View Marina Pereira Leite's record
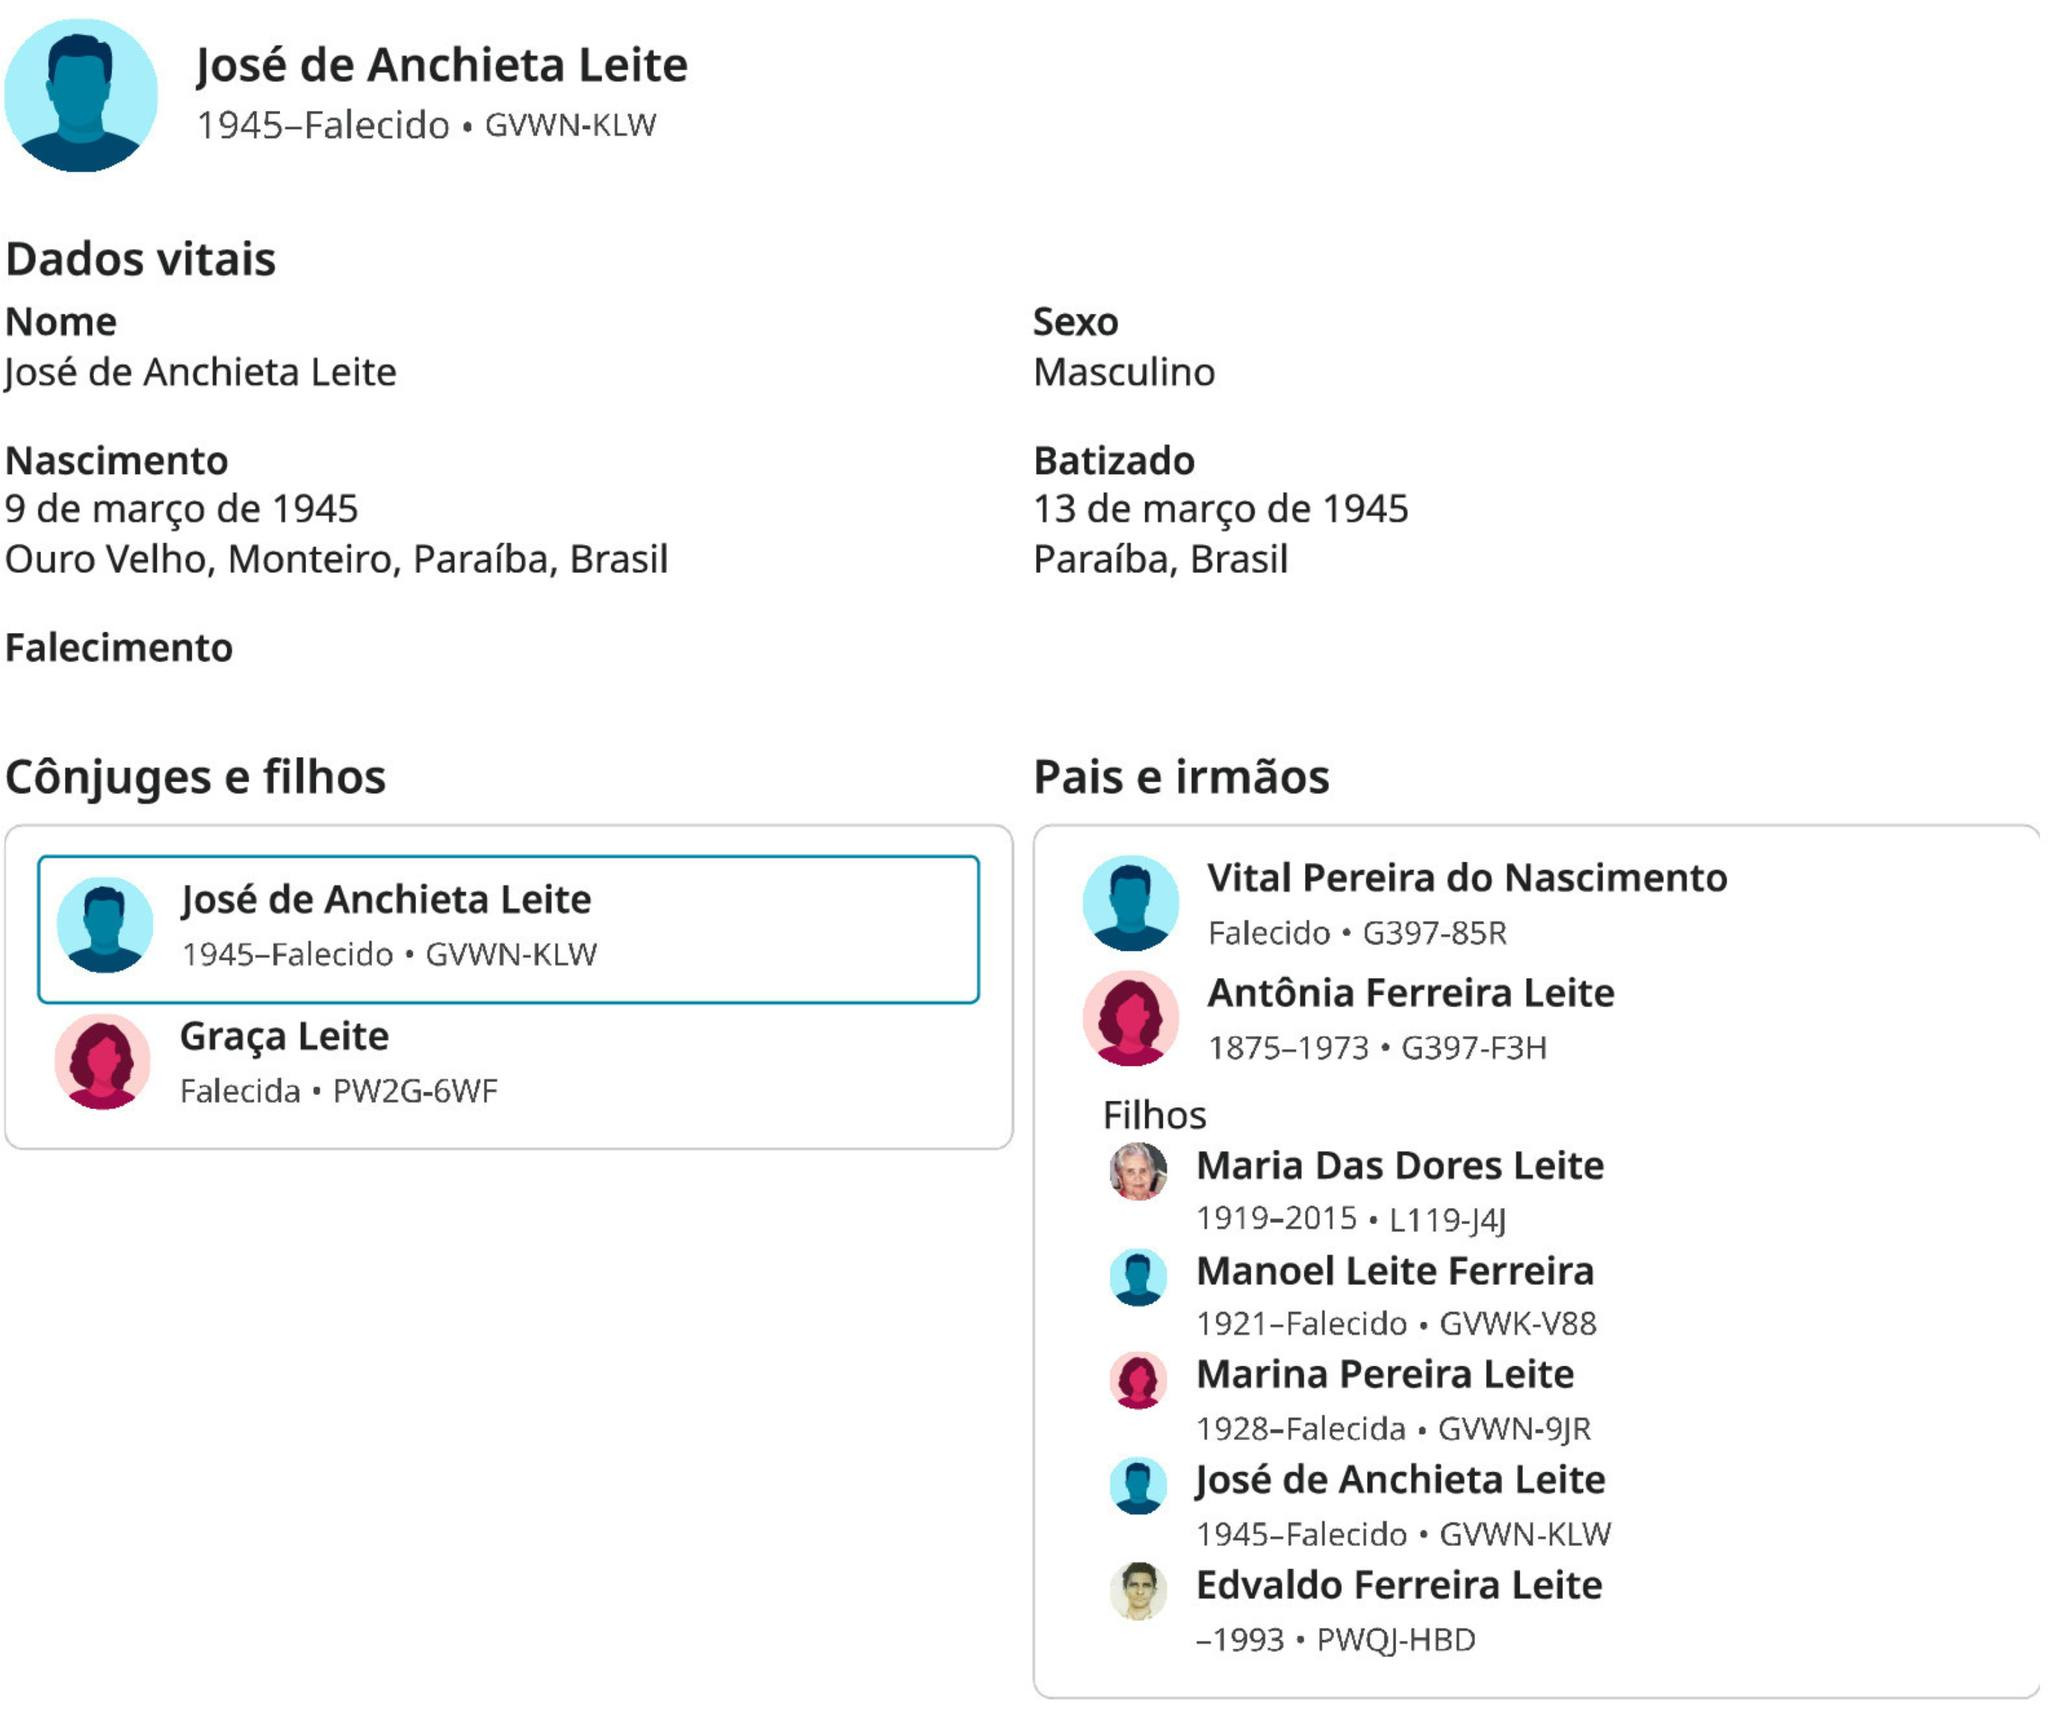 pos(1385,1375)
